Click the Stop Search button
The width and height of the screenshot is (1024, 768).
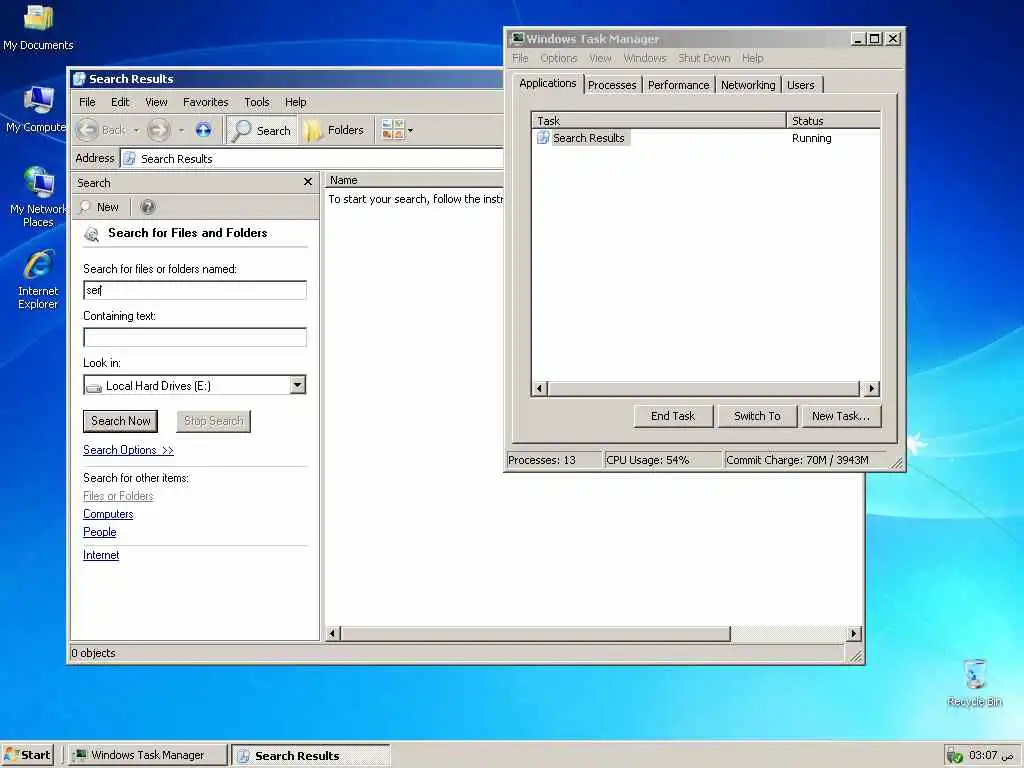[x=214, y=421]
